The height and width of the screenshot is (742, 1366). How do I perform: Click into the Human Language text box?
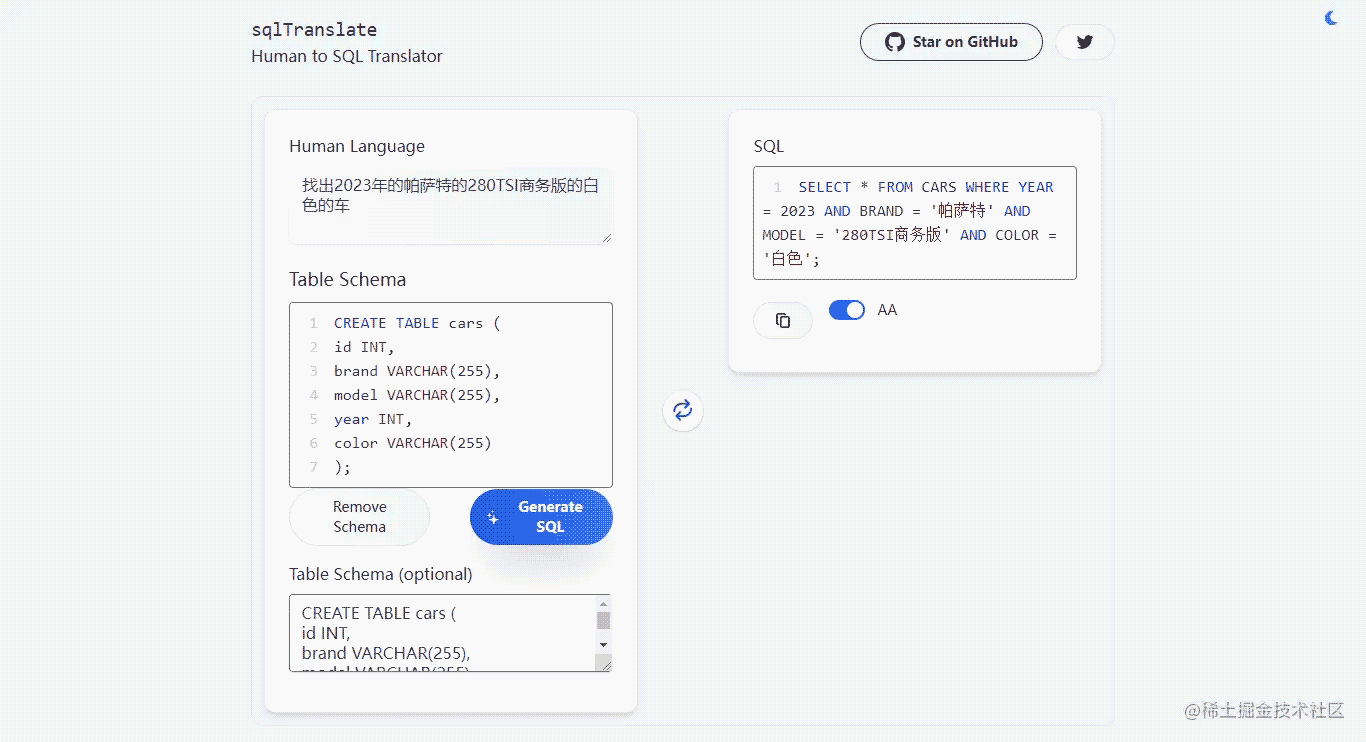tap(450, 205)
